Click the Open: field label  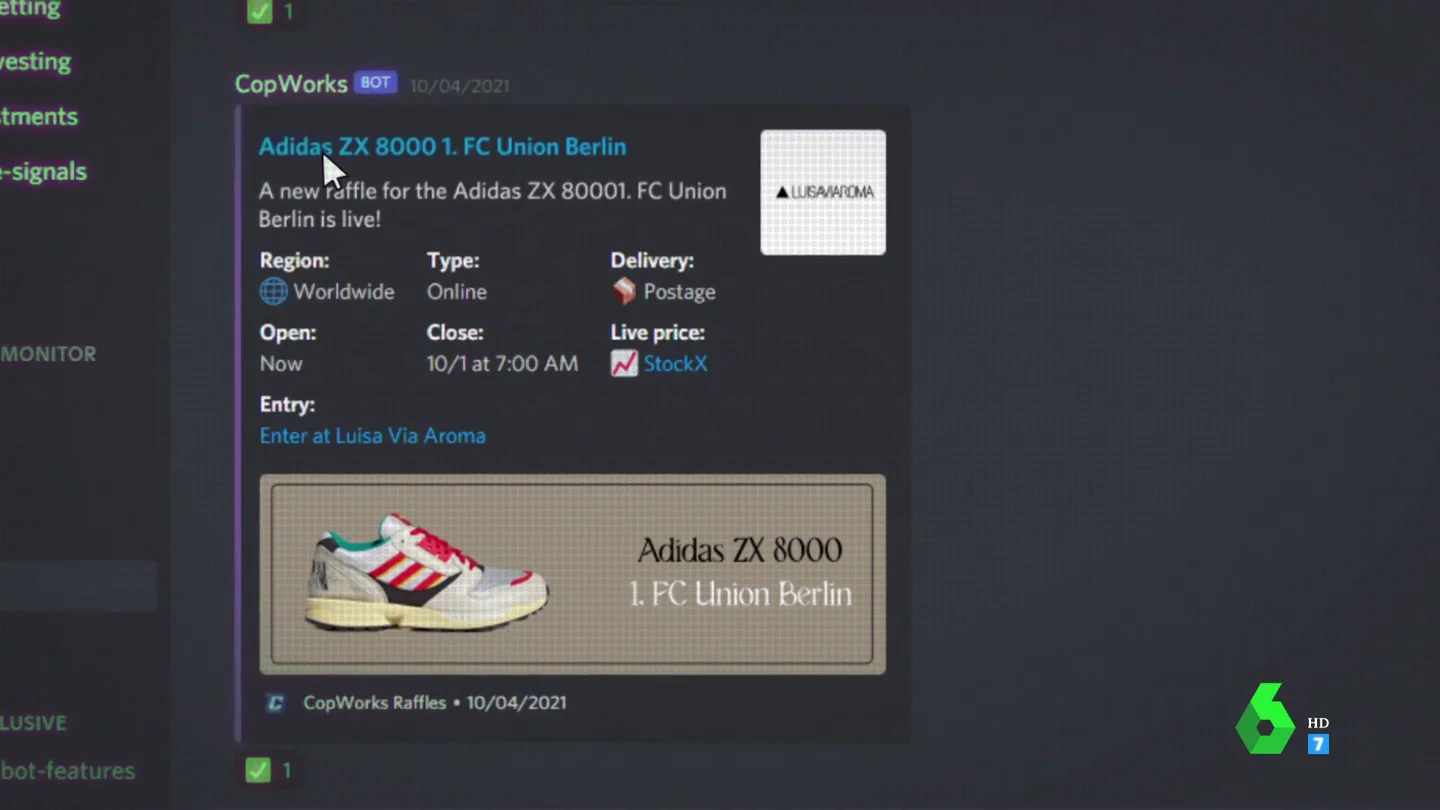tap(288, 333)
